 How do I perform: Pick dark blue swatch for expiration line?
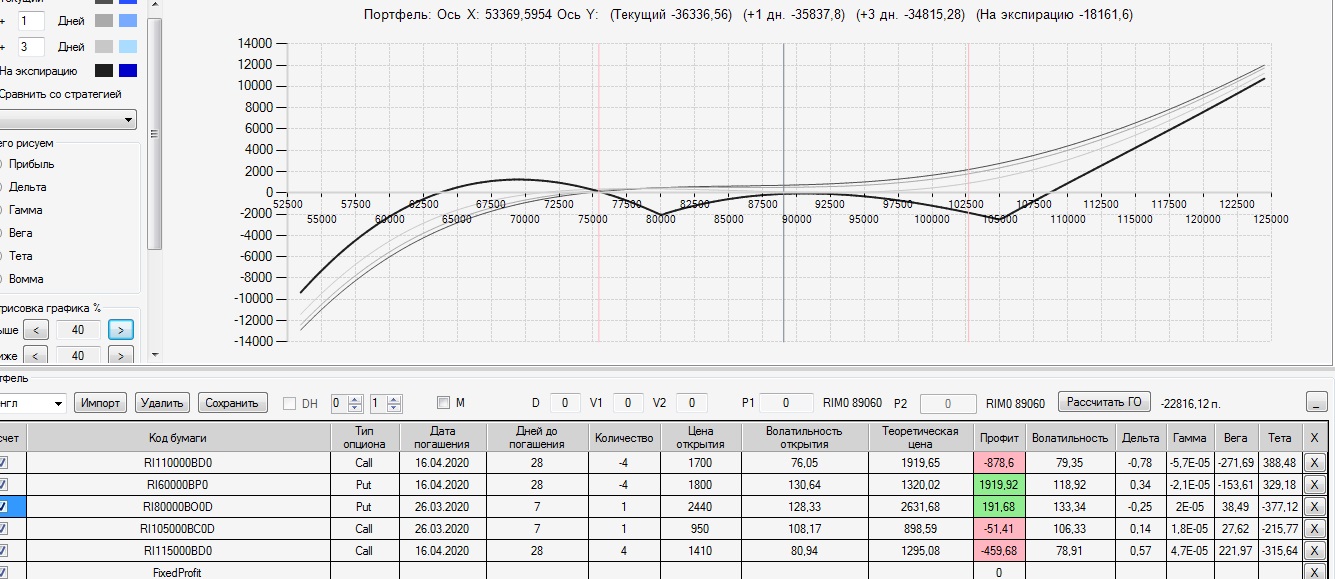[x=128, y=71]
